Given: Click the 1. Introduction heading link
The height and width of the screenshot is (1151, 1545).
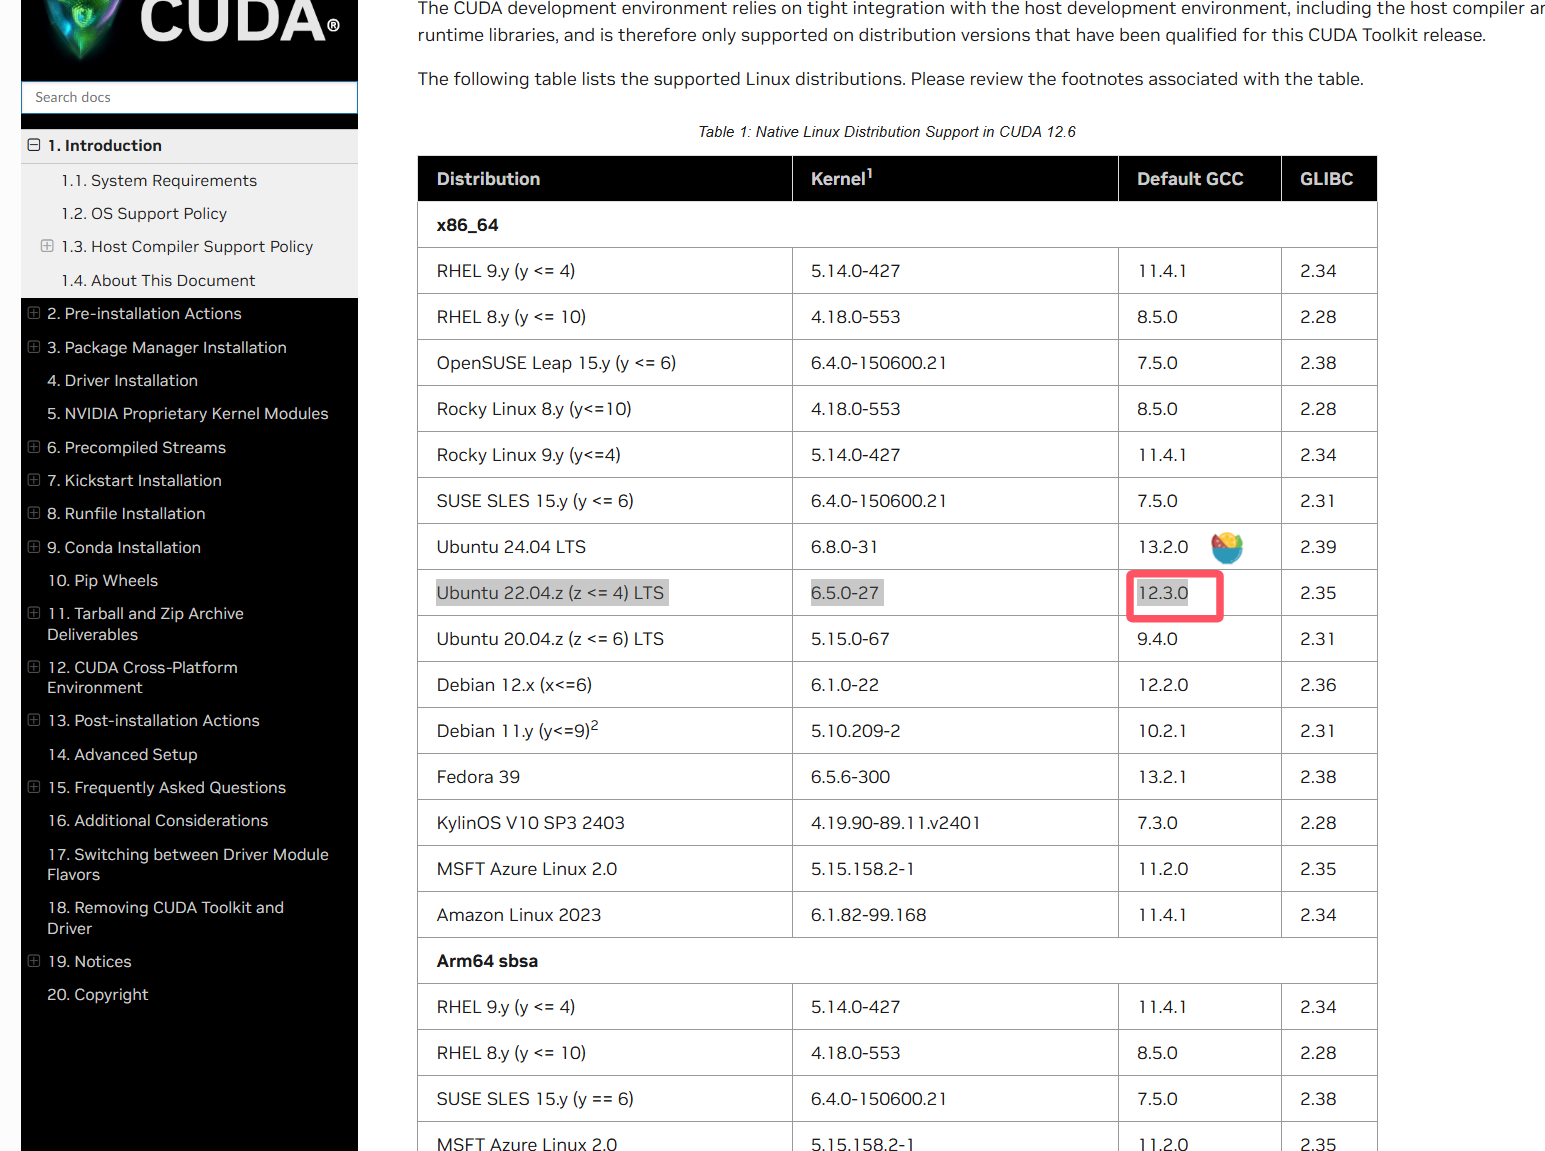Looking at the screenshot, I should click(x=105, y=145).
